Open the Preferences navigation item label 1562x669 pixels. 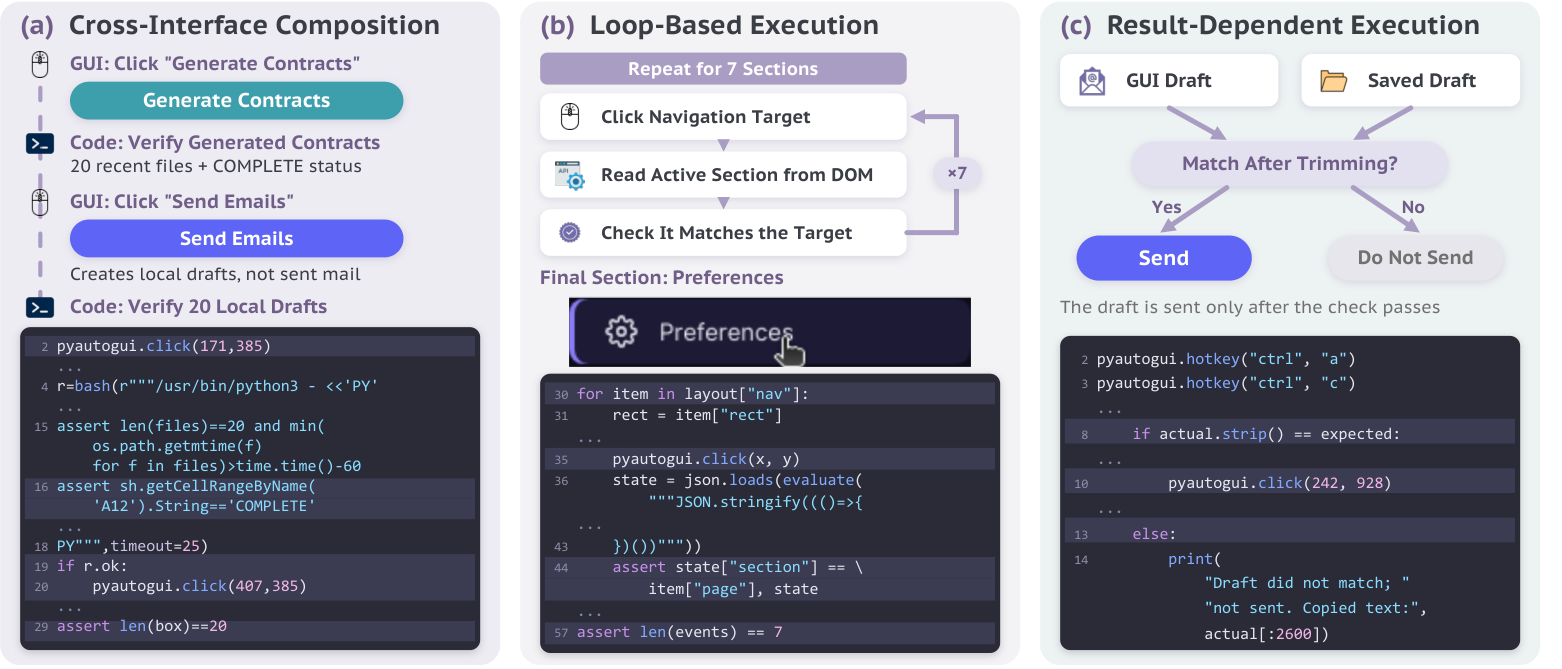point(726,332)
